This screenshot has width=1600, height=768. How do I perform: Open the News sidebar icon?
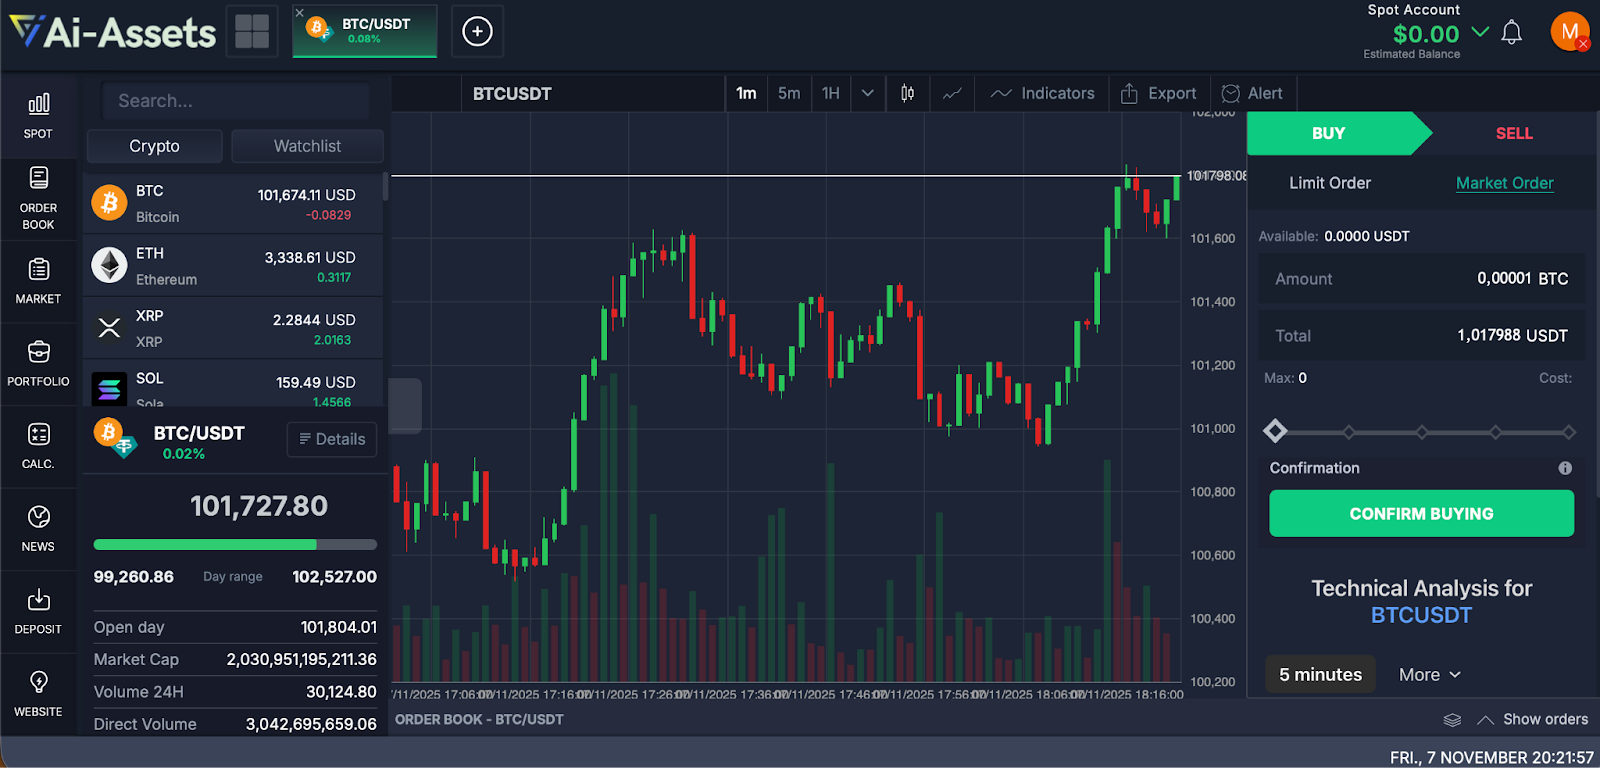(38, 528)
